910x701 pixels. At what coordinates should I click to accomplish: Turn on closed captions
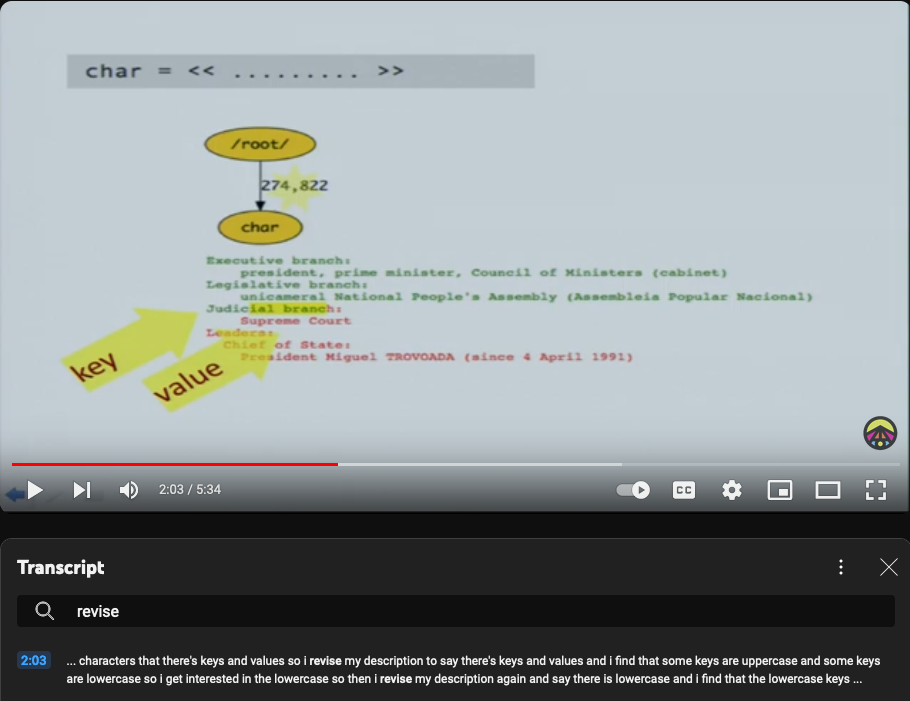click(x=684, y=490)
